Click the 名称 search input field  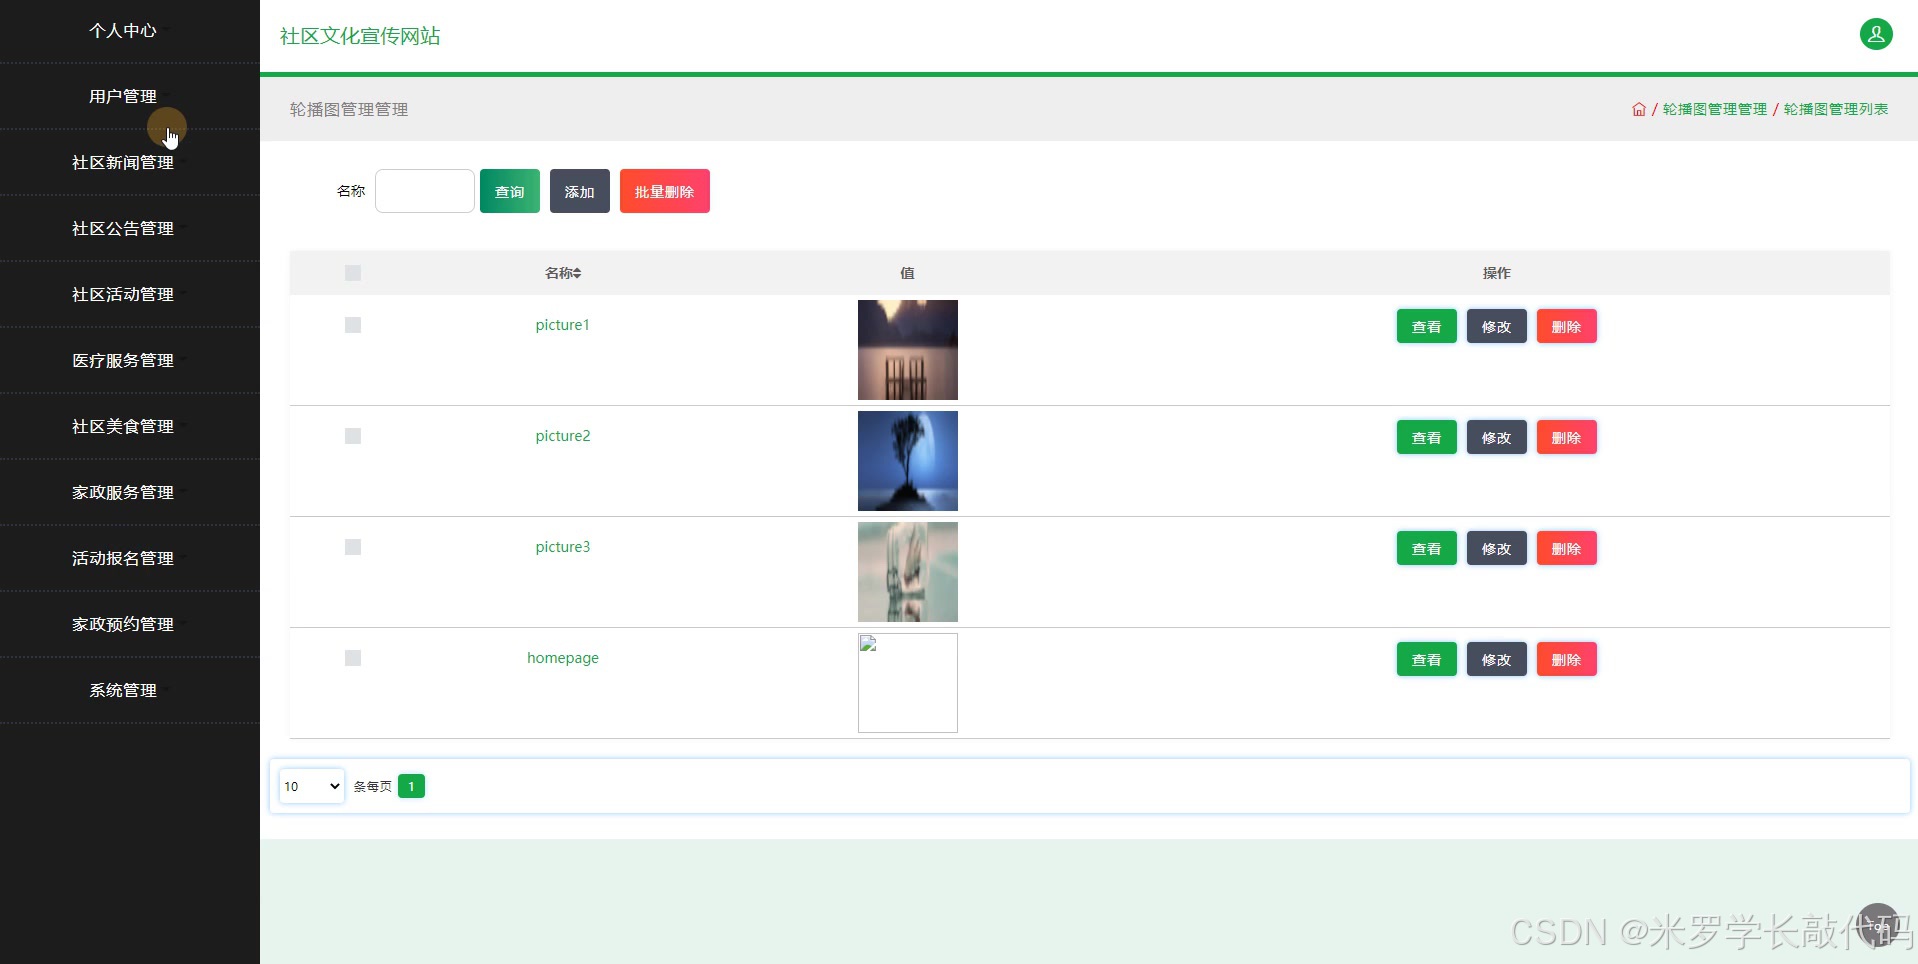tap(425, 191)
